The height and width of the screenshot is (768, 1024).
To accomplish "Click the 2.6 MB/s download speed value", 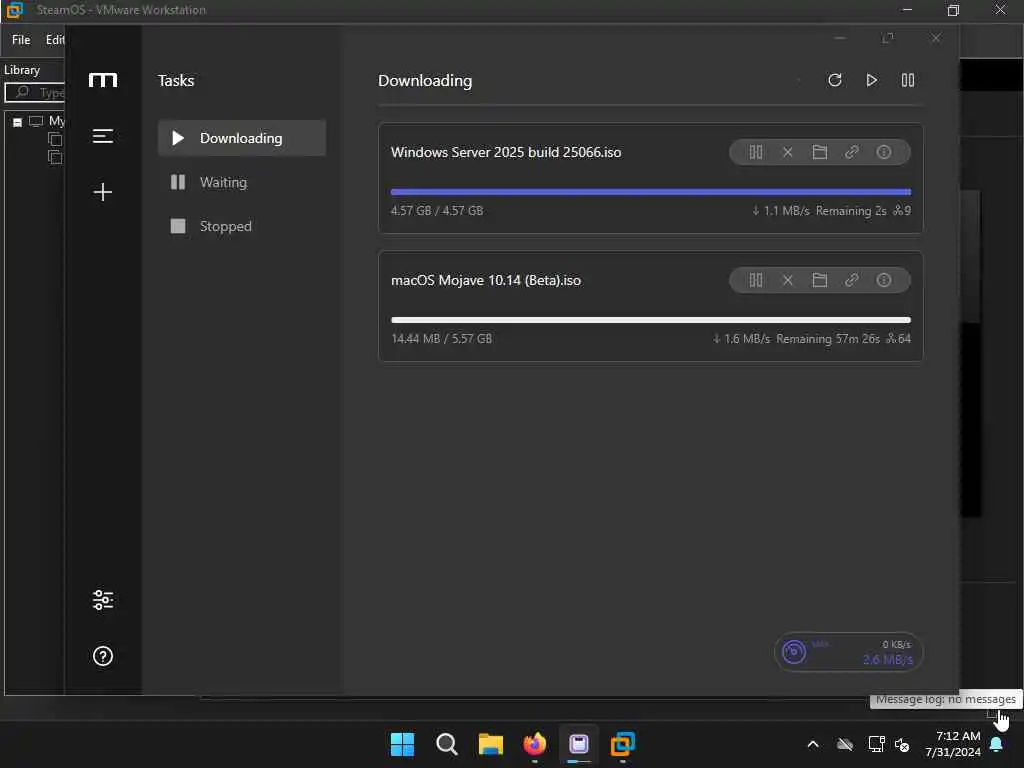I will coord(888,660).
